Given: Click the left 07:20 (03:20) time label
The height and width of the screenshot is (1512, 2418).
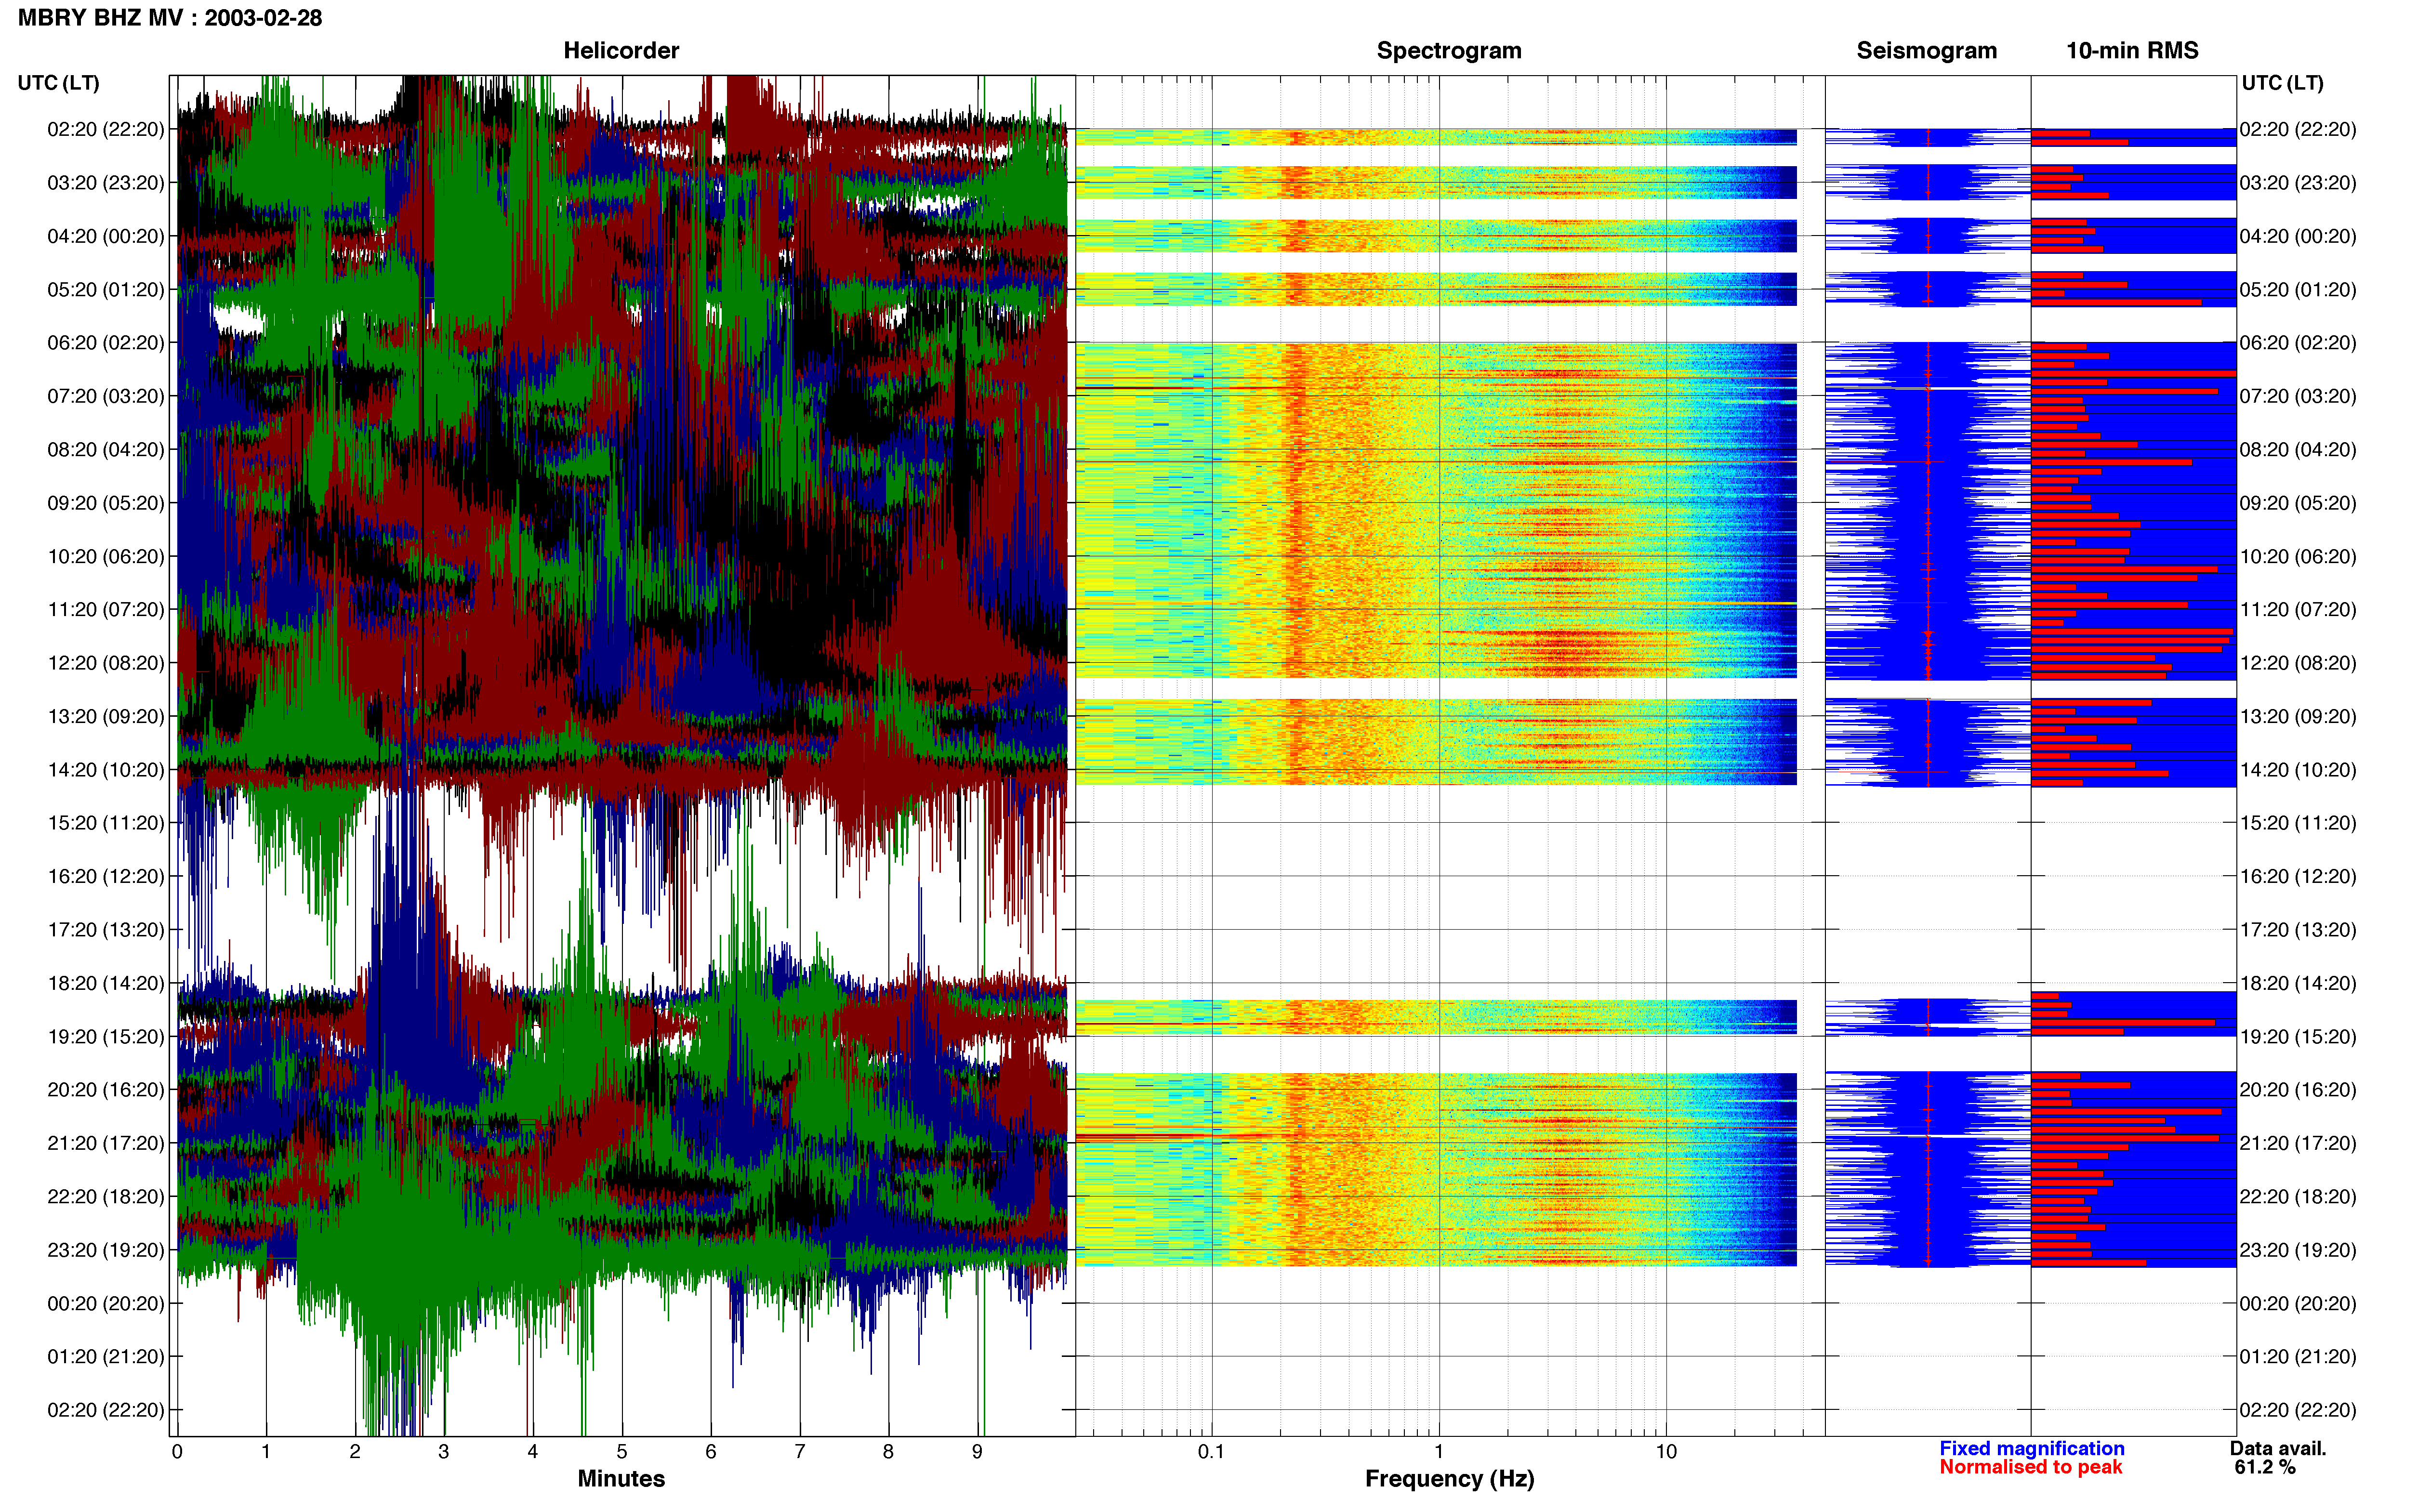Looking at the screenshot, I should (106, 396).
